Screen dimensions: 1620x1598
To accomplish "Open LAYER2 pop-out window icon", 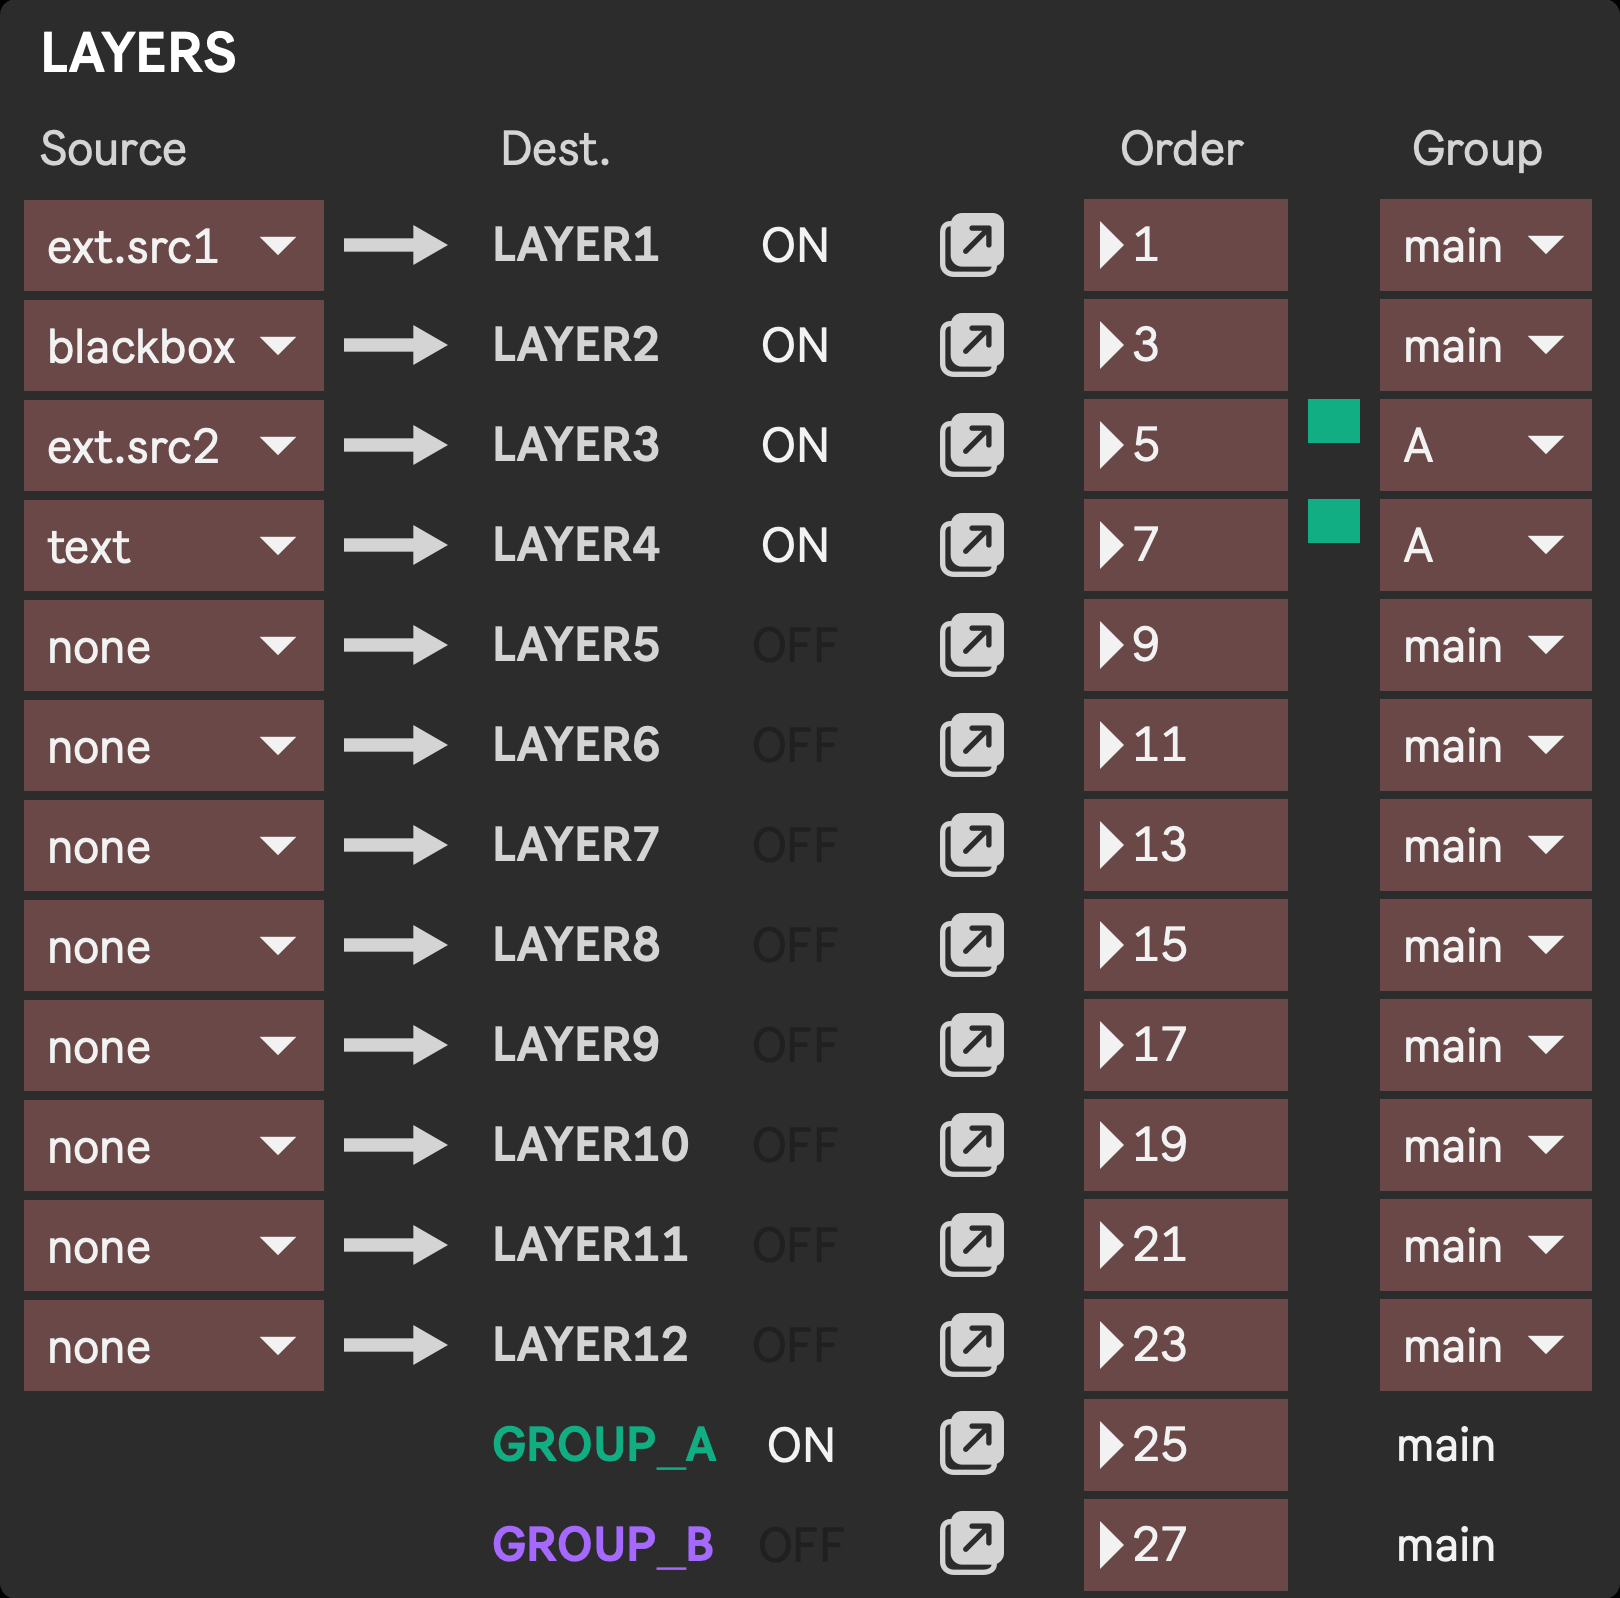I will 971,345.
